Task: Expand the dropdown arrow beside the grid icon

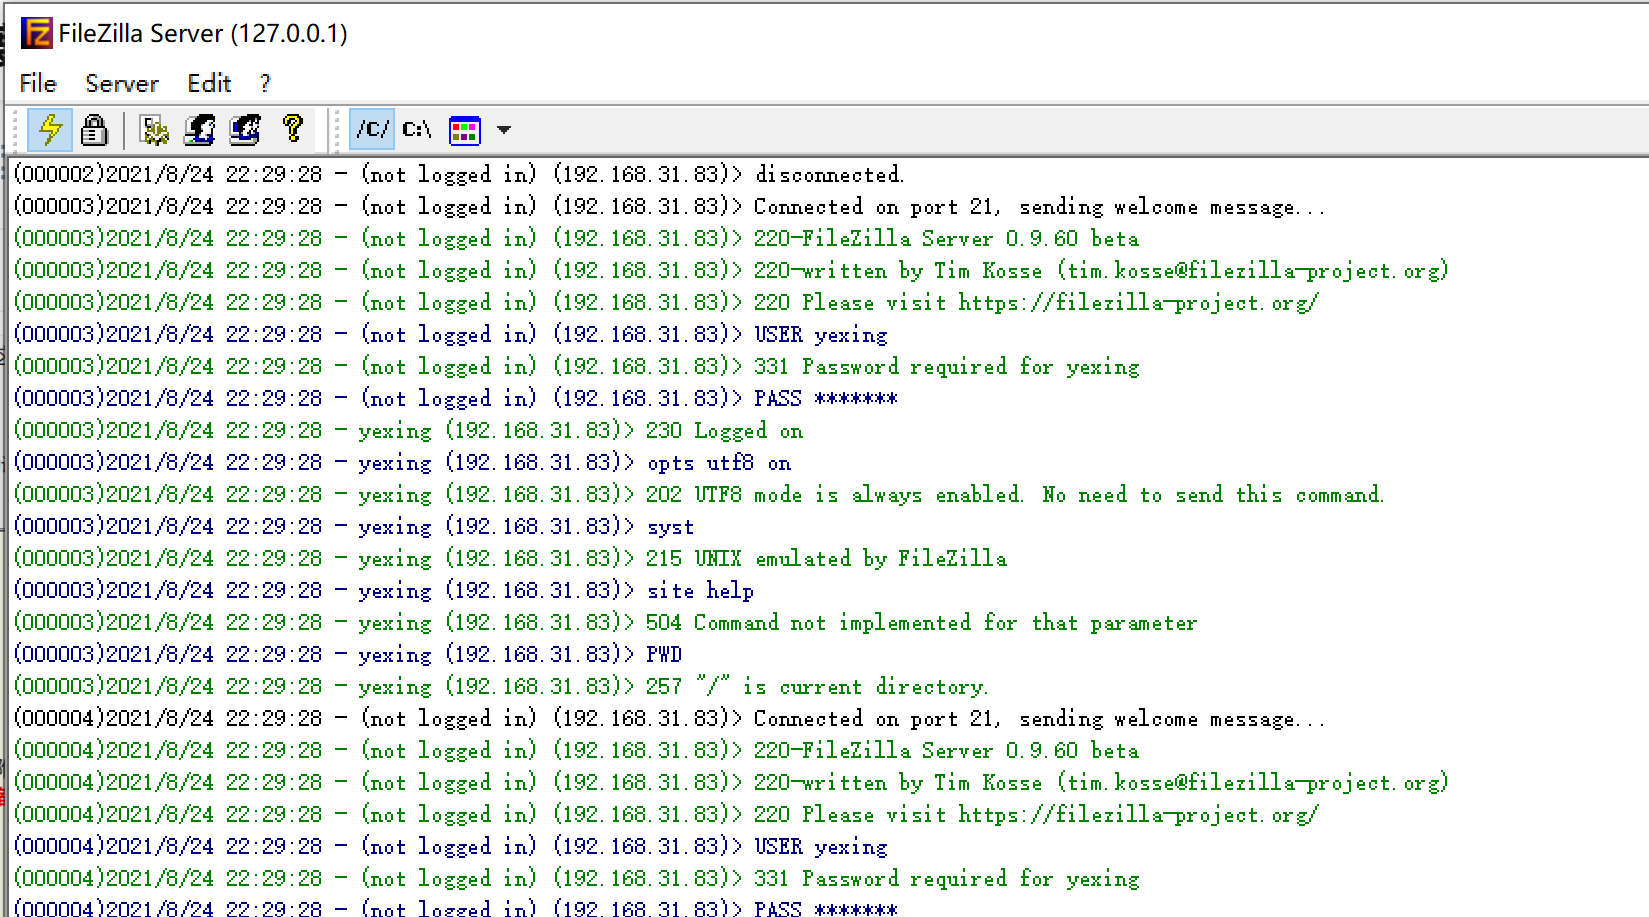Action: (504, 129)
